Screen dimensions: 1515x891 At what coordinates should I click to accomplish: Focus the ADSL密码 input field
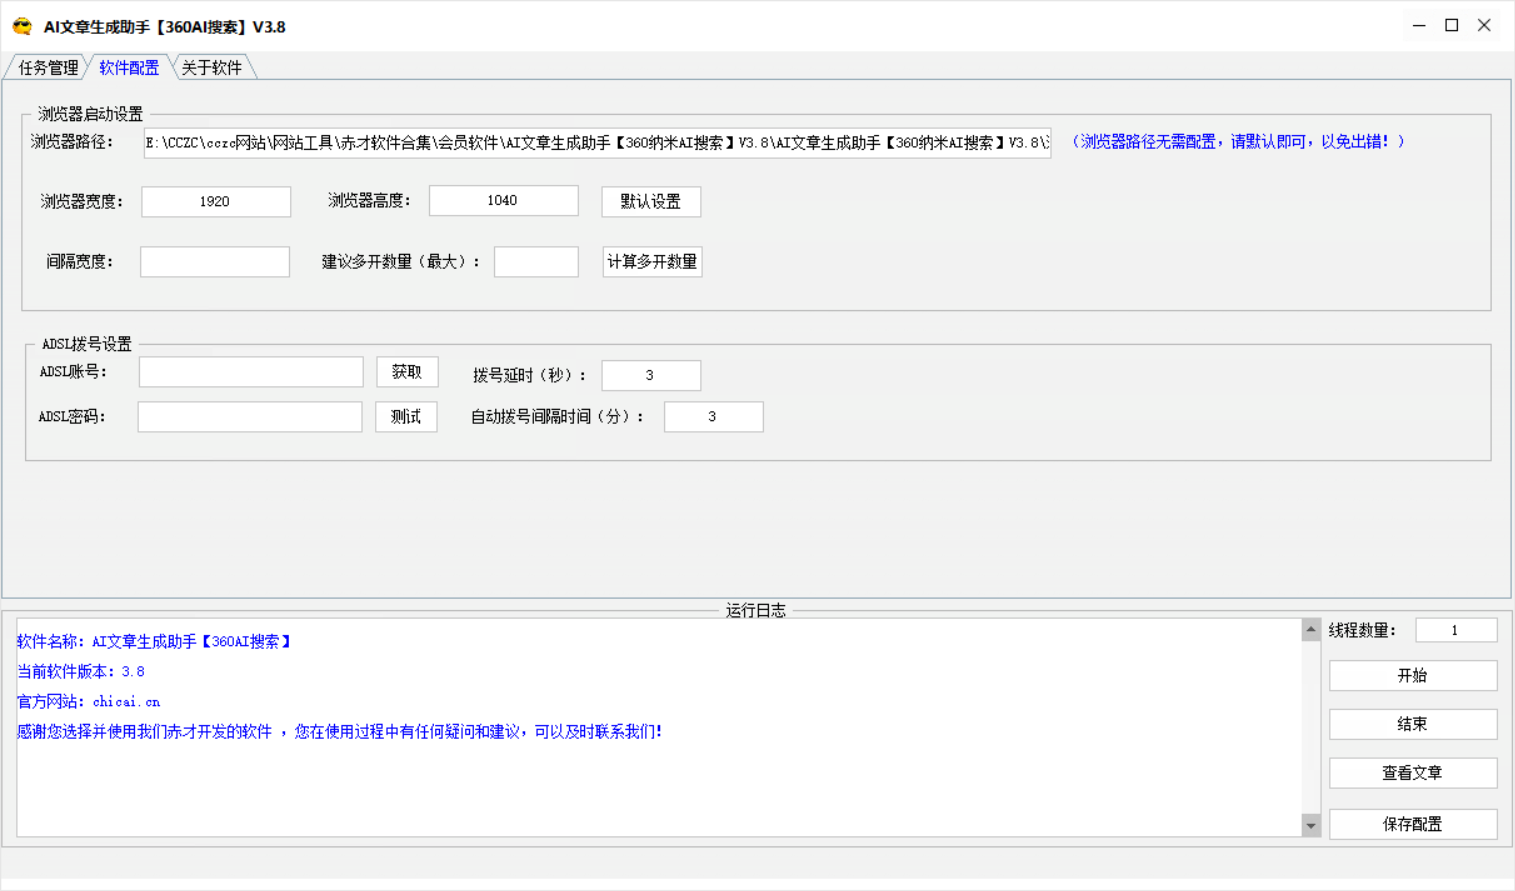(250, 417)
